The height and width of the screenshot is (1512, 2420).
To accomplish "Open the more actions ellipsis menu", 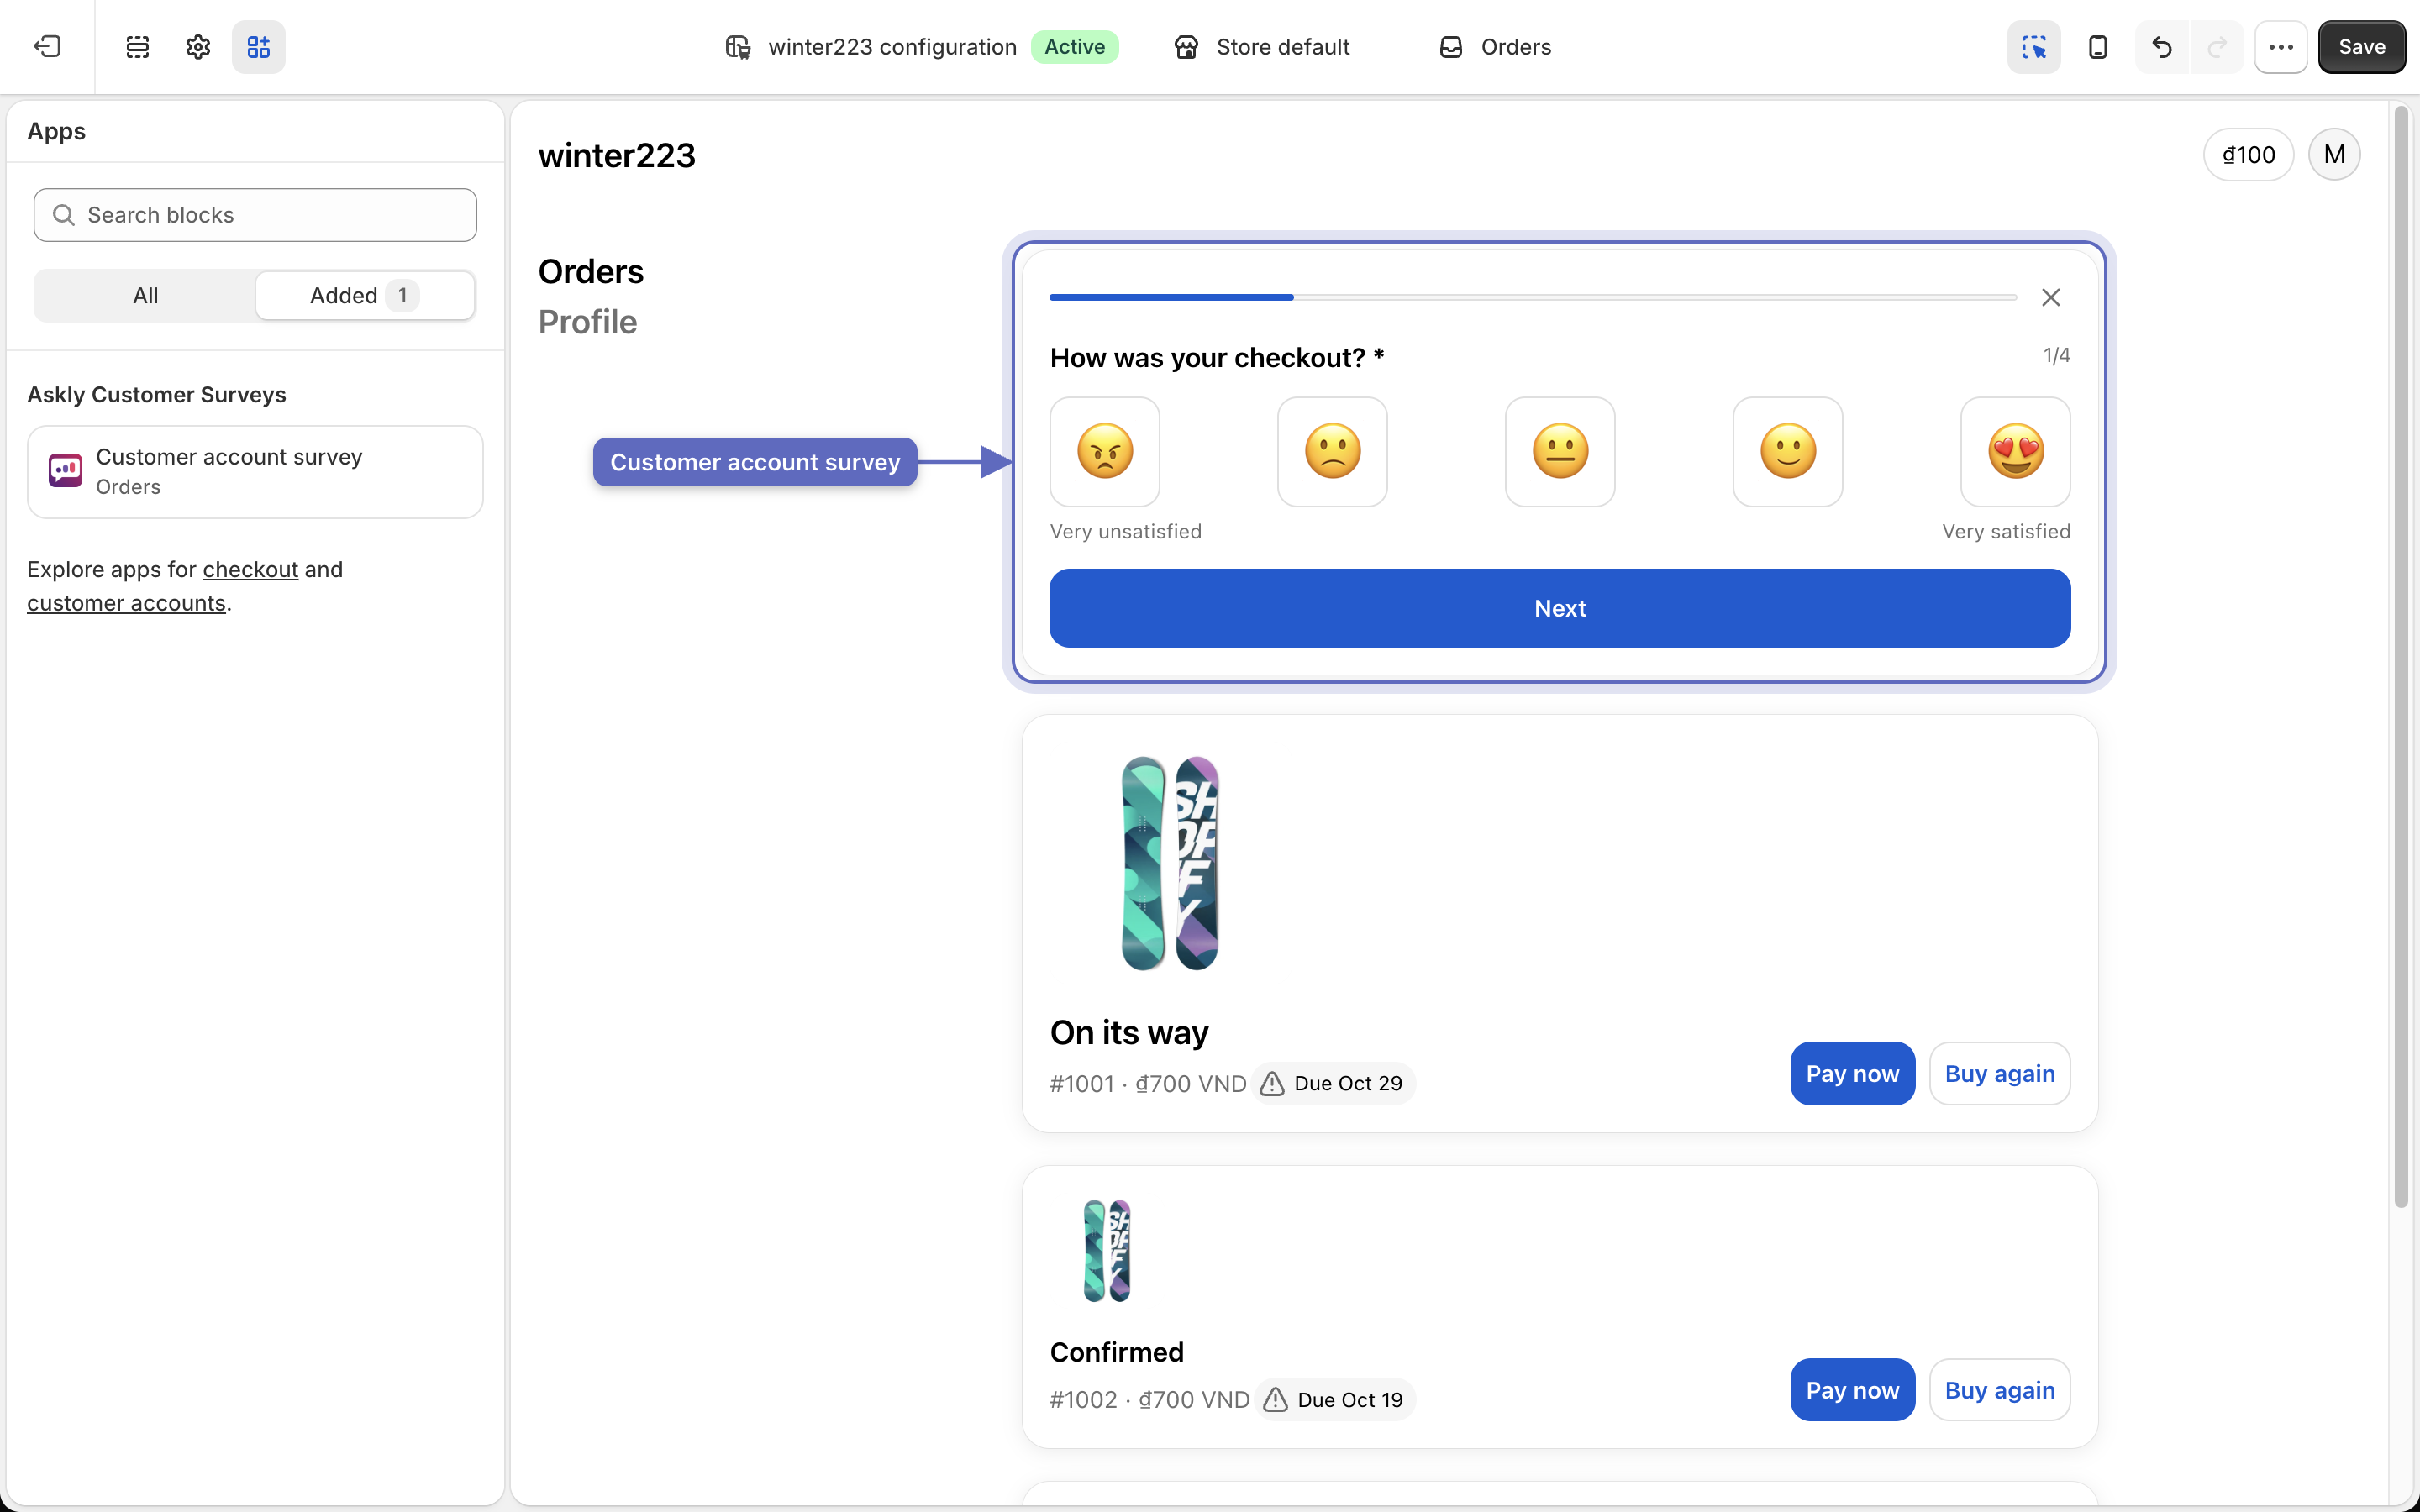I will point(2281,47).
